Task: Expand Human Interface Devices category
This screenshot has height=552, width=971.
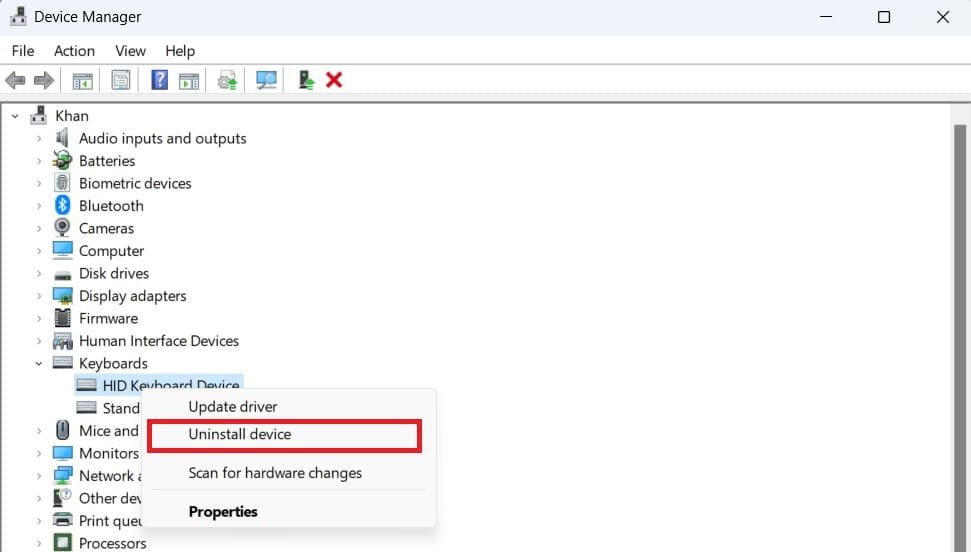Action: point(39,341)
